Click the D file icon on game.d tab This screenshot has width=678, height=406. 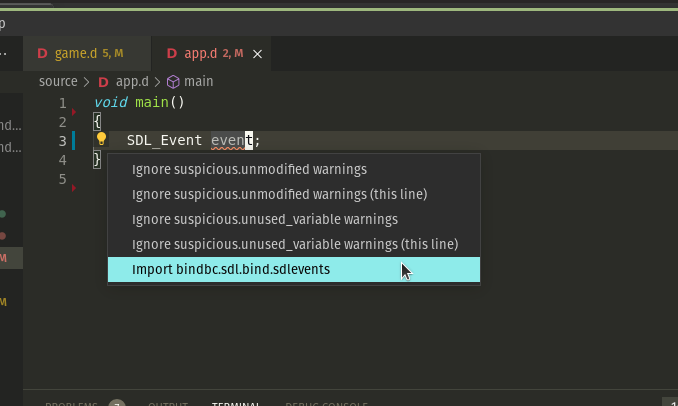coord(42,54)
